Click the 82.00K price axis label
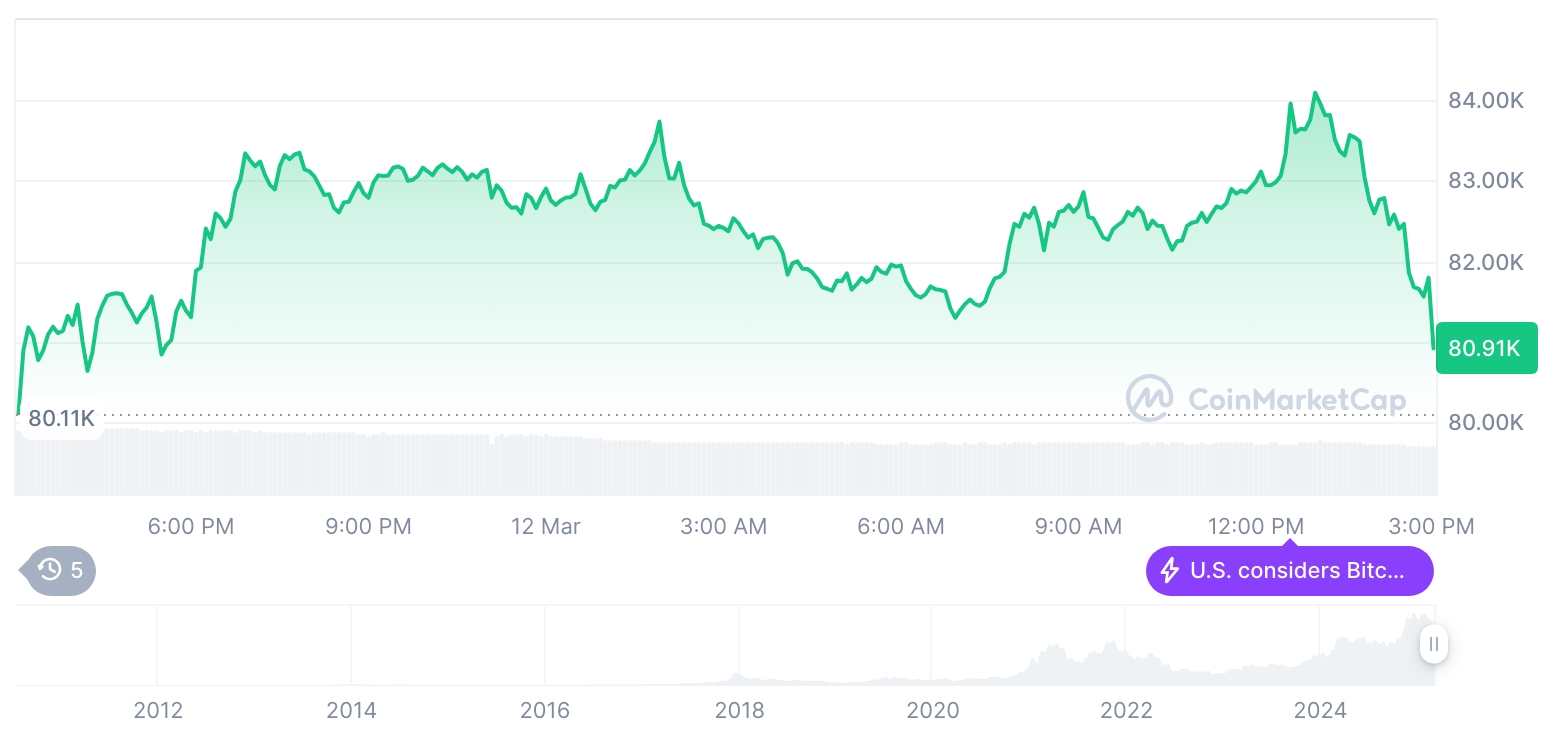The height and width of the screenshot is (732, 1566). click(x=1485, y=262)
